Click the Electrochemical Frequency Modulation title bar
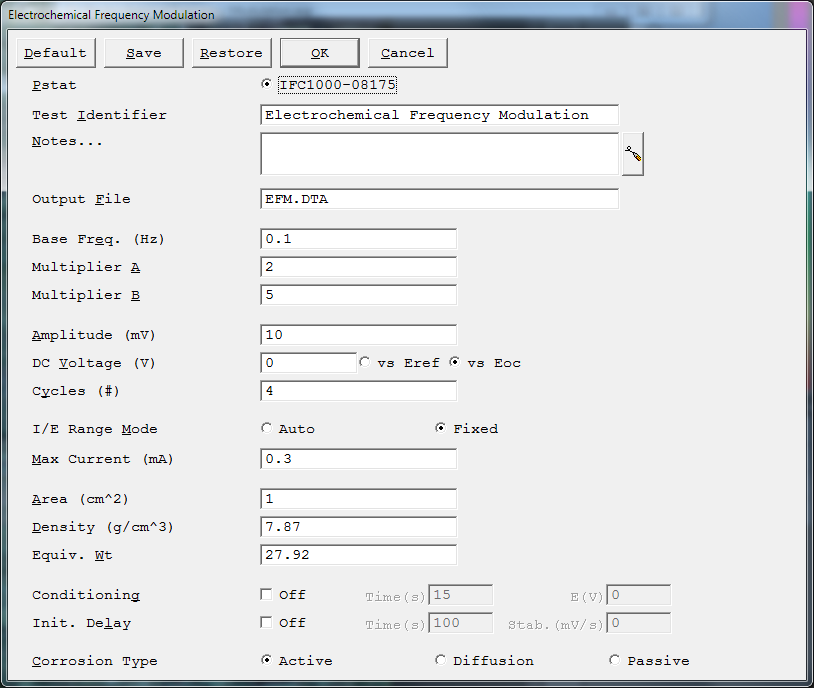Viewport: 814px width, 688px height. click(407, 15)
